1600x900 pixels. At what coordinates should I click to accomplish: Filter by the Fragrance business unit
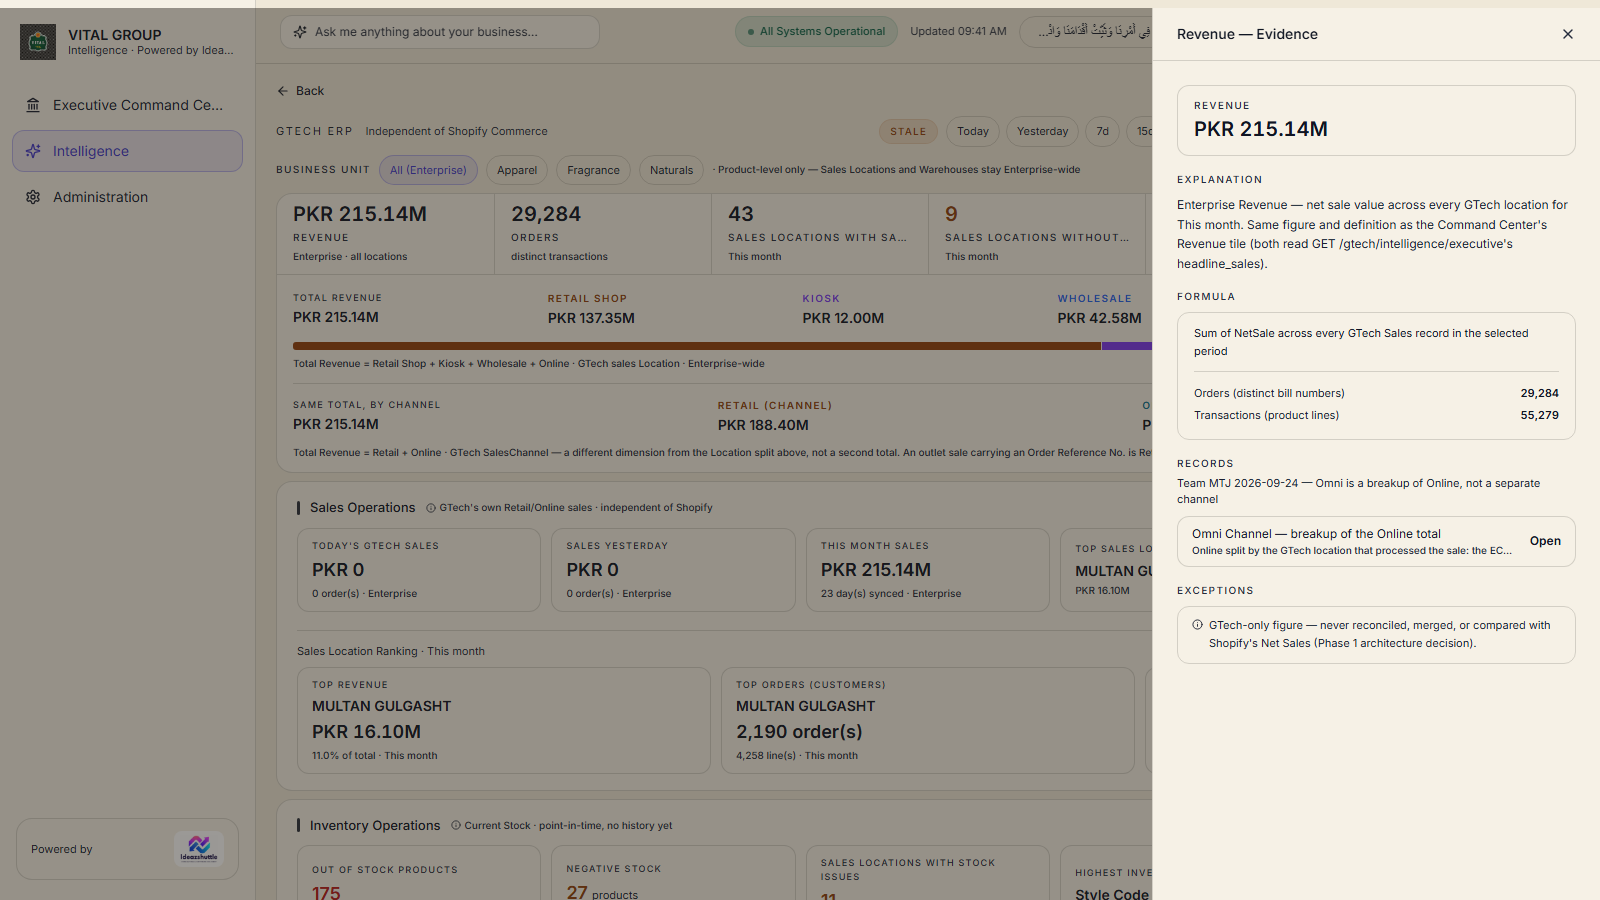click(593, 170)
